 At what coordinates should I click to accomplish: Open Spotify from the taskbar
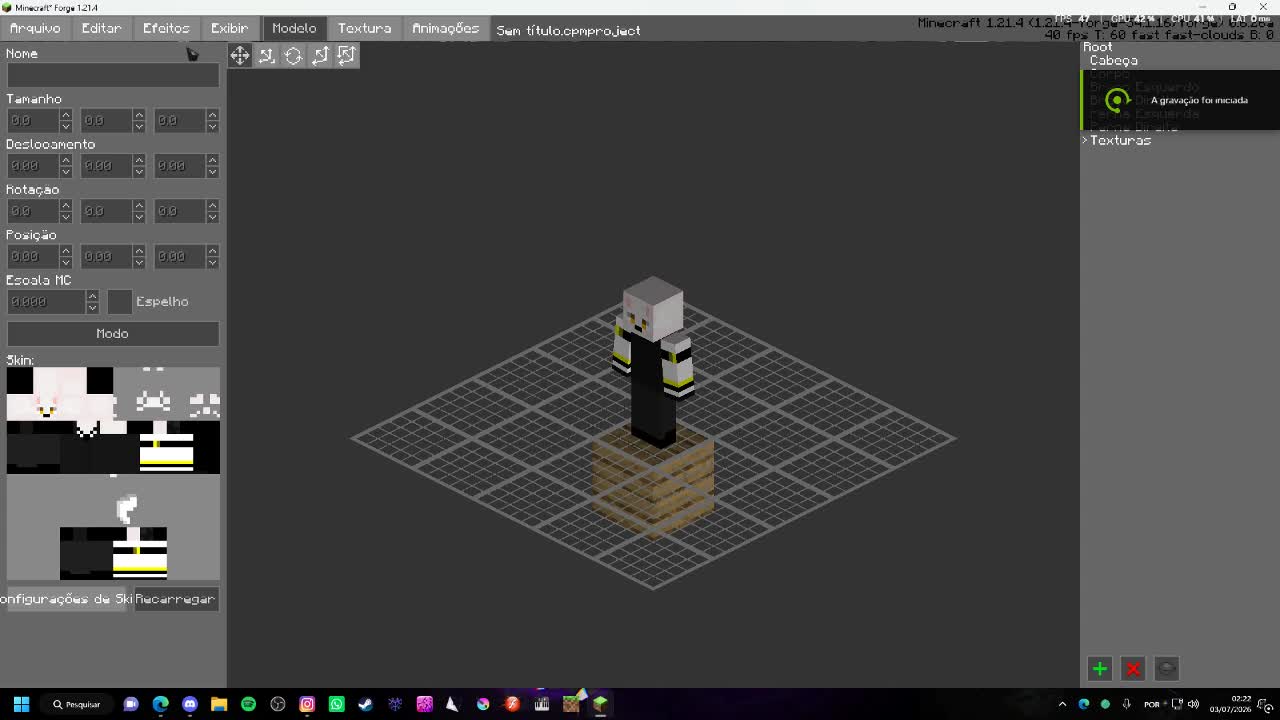click(x=248, y=704)
